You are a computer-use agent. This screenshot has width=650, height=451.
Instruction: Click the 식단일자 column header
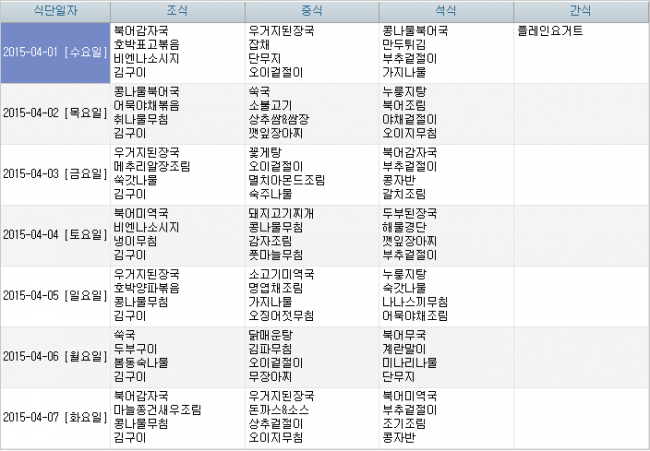pyautogui.click(x=54, y=11)
